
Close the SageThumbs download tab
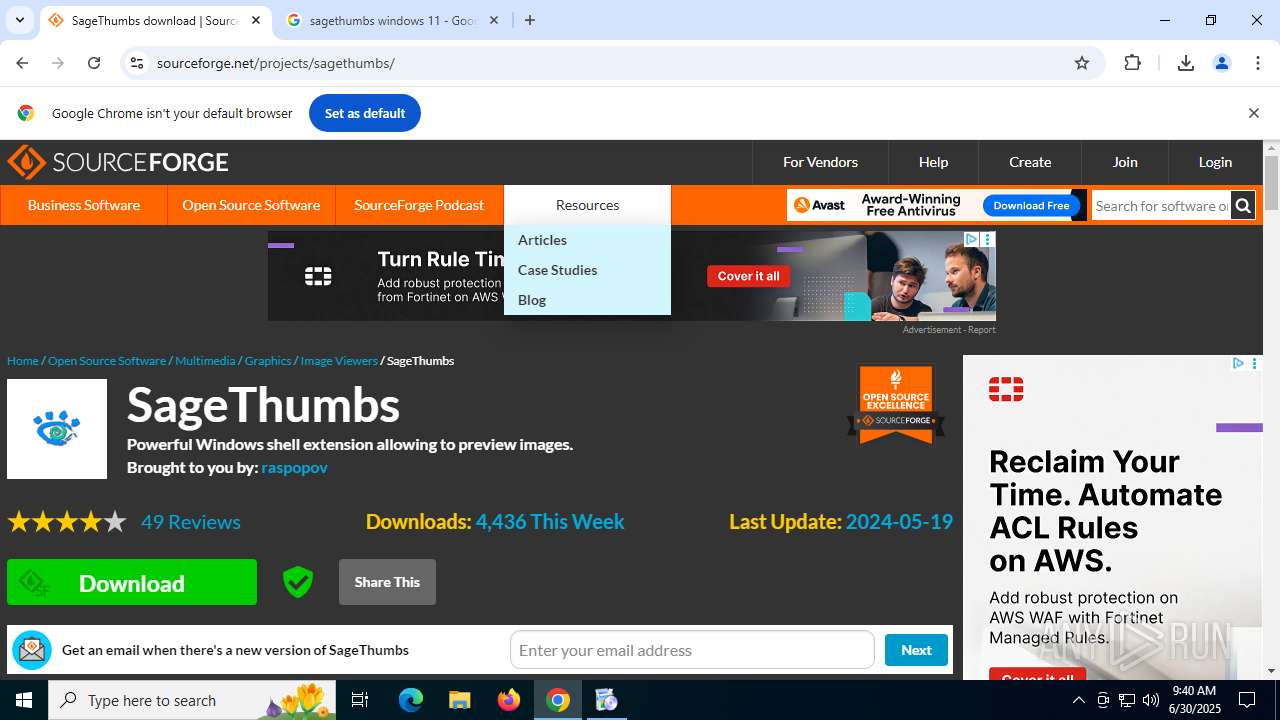(x=256, y=20)
